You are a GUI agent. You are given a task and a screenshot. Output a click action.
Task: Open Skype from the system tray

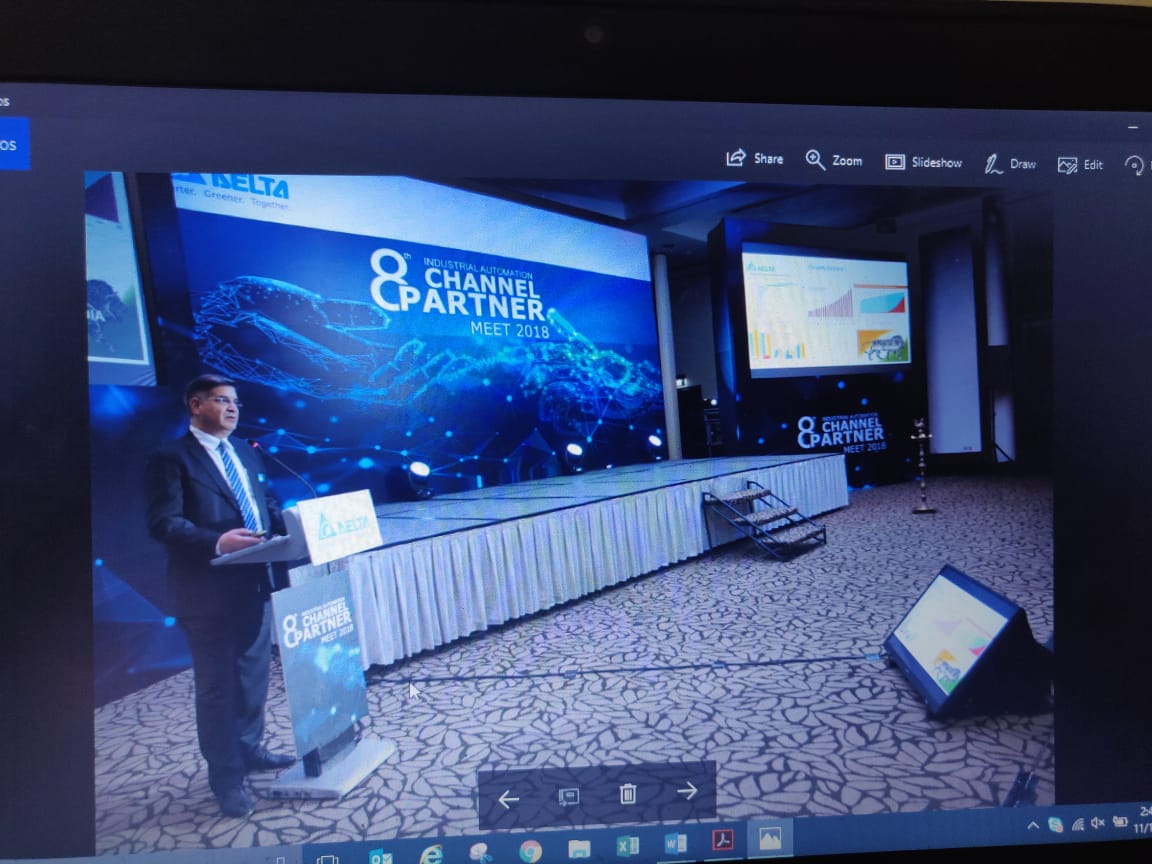click(1055, 824)
